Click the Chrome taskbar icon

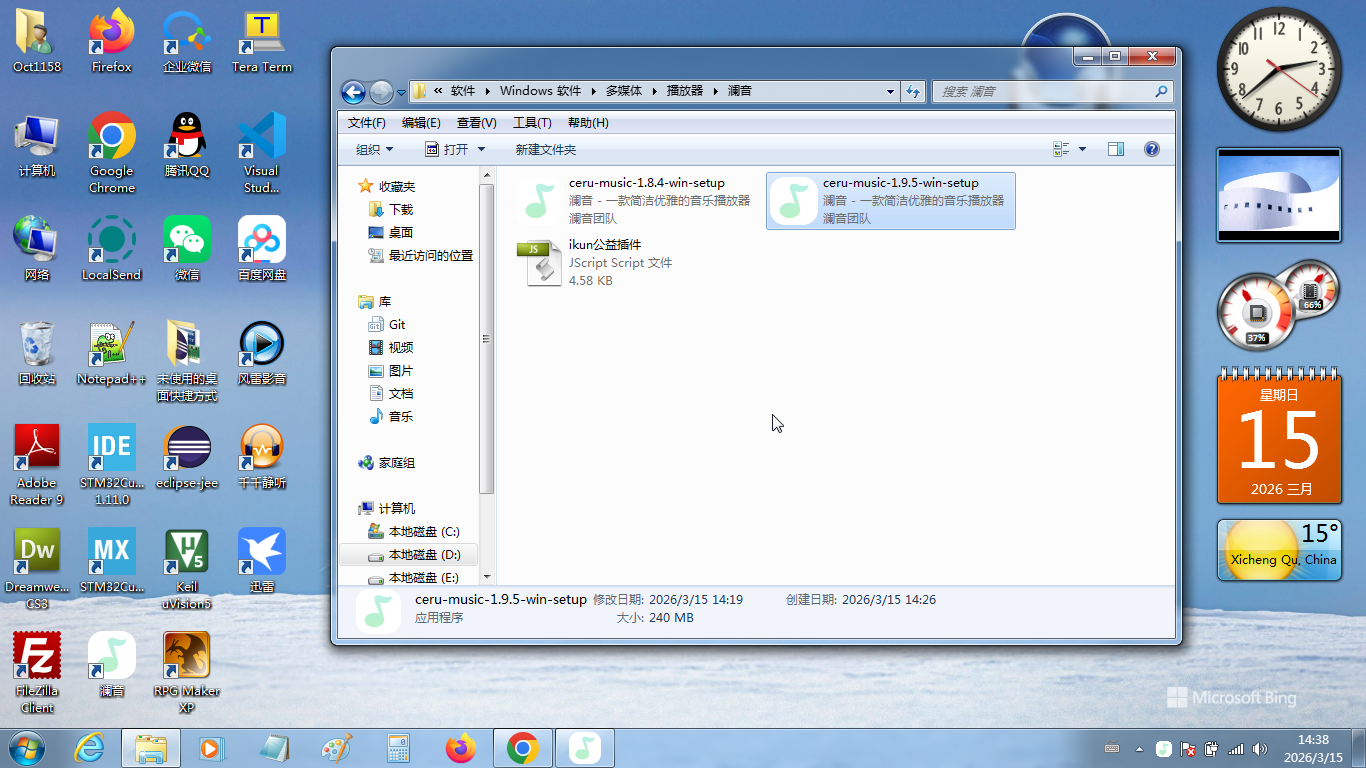(522, 747)
